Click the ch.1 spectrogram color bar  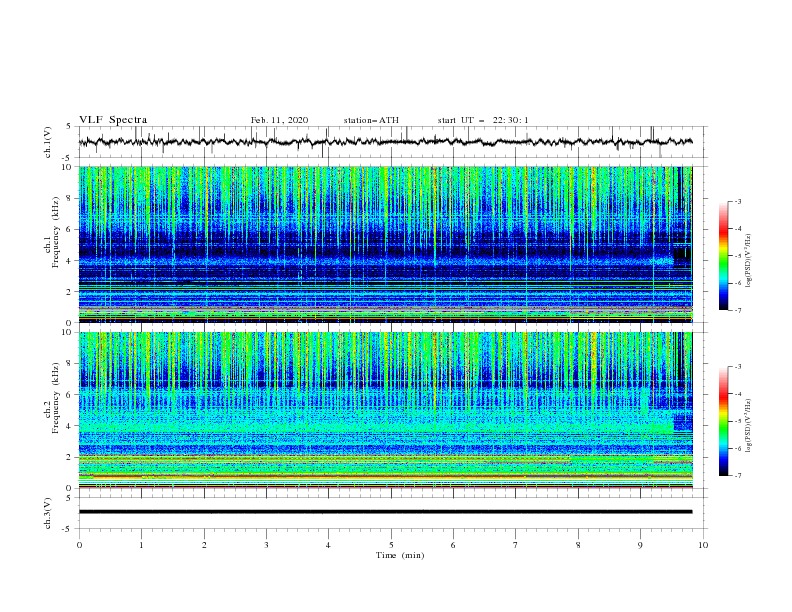pyautogui.click(x=723, y=256)
